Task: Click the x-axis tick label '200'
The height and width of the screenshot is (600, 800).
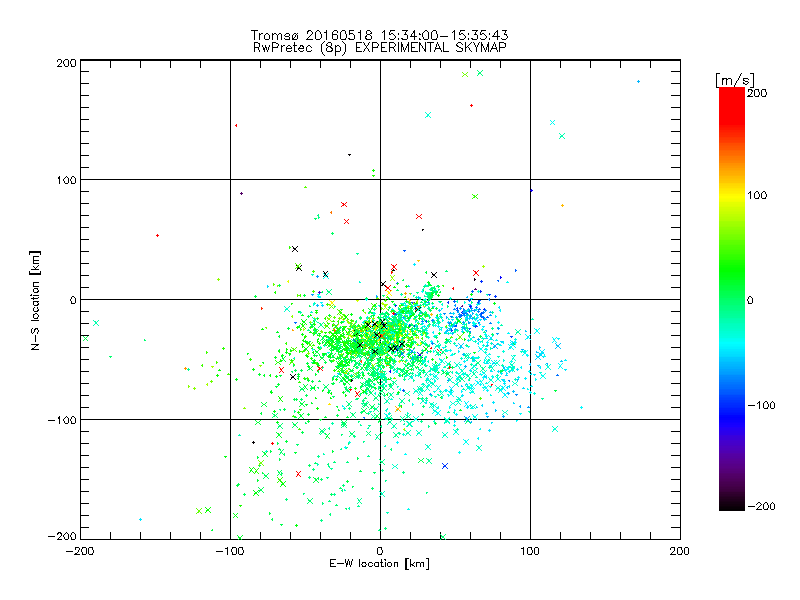Action: point(679,551)
